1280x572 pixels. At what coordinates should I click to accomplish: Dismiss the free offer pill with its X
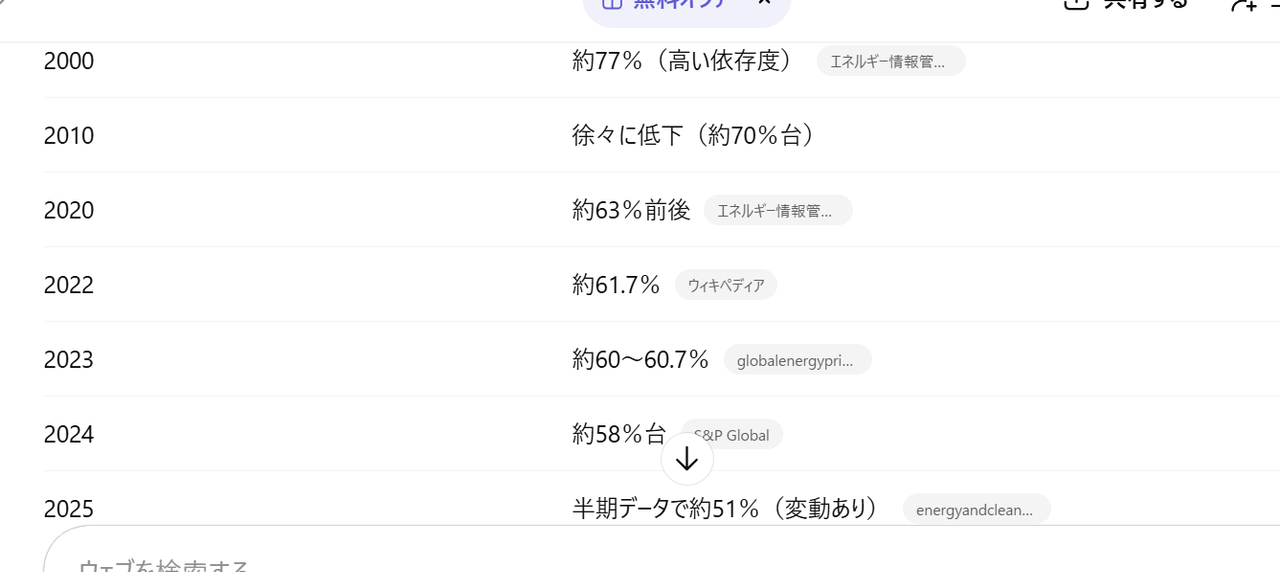click(x=764, y=3)
